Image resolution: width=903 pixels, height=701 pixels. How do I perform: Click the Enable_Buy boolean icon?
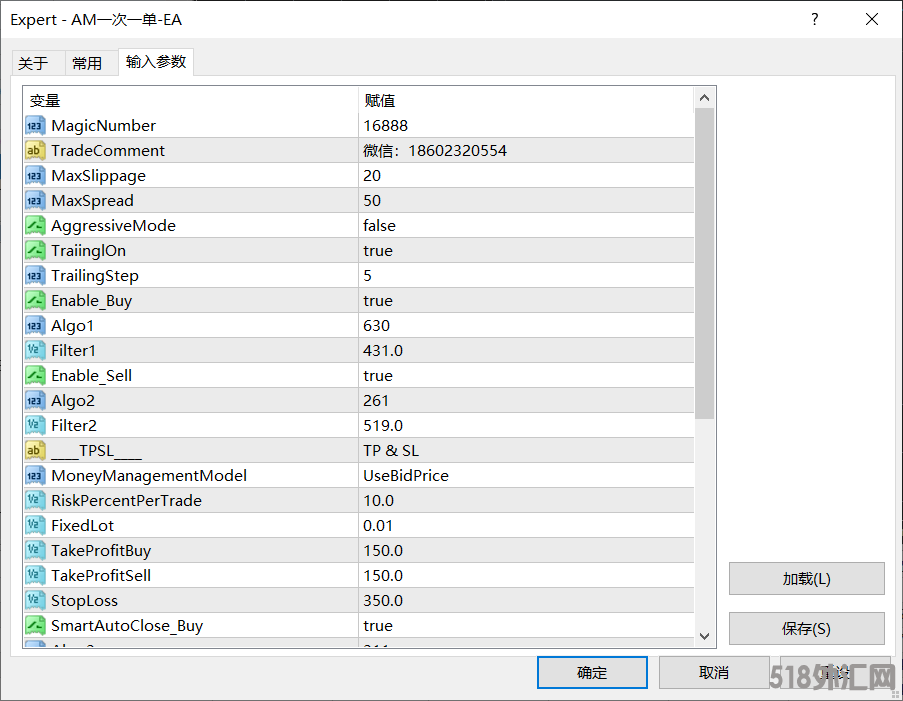35,301
